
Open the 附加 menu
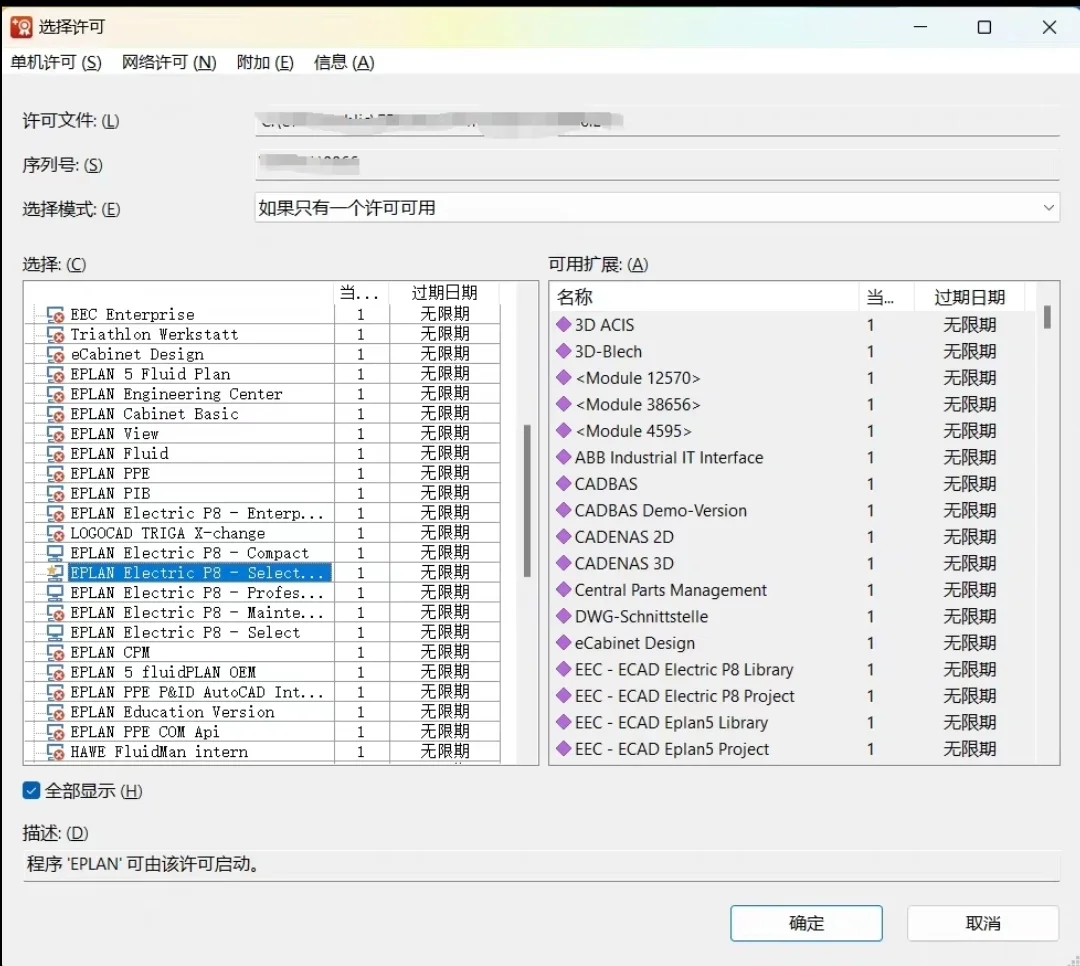coord(264,62)
